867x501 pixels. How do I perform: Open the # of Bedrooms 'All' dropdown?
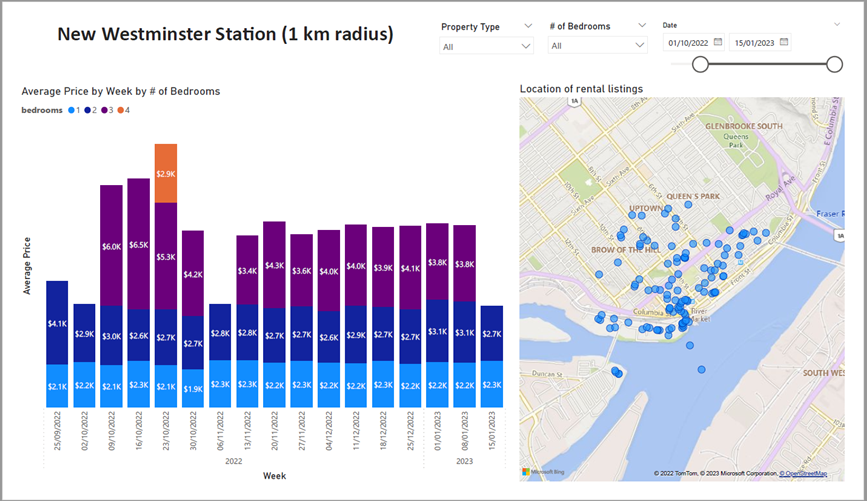click(x=598, y=46)
